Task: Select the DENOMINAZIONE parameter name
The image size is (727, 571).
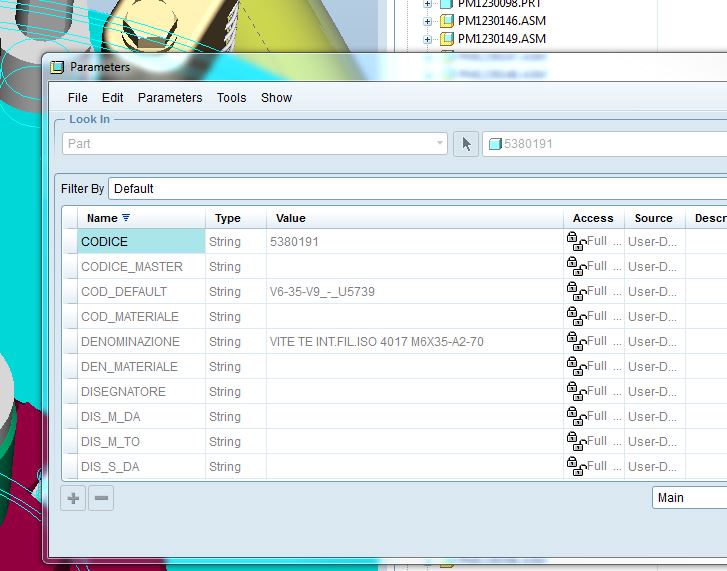Action: [x=141, y=342]
